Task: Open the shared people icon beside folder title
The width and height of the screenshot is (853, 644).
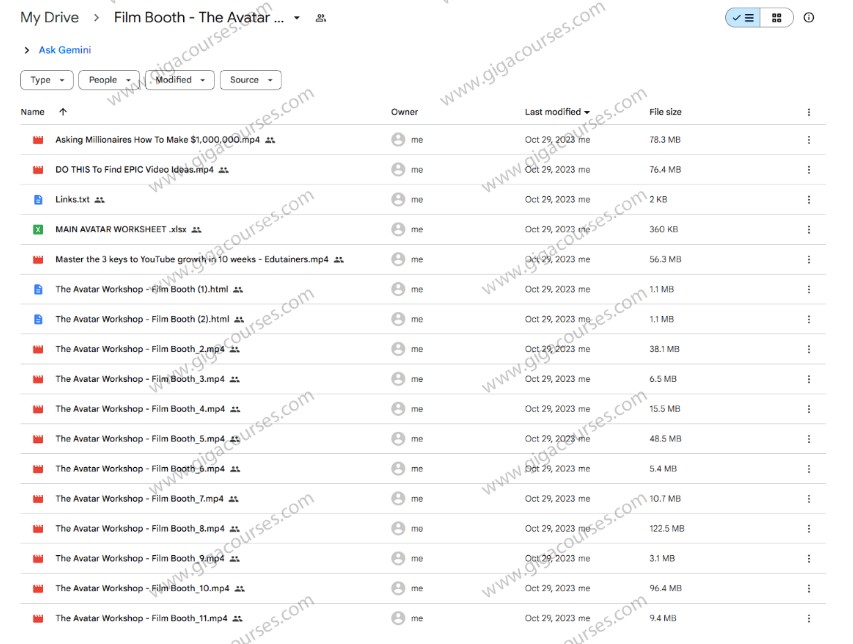Action: click(320, 18)
